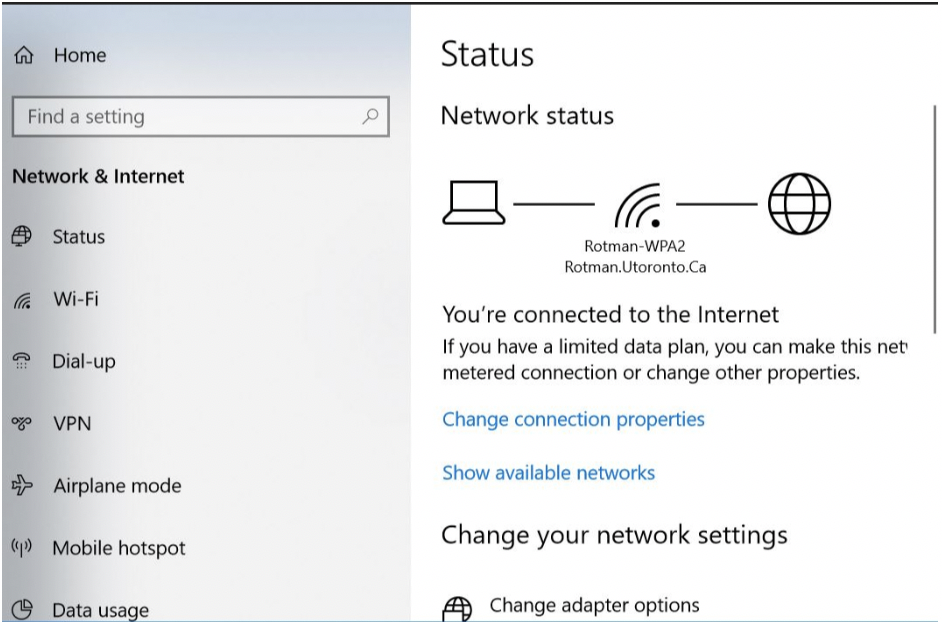Image resolution: width=942 pixels, height=622 pixels.
Task: Click the Change adapter options network icon
Action: (458, 605)
